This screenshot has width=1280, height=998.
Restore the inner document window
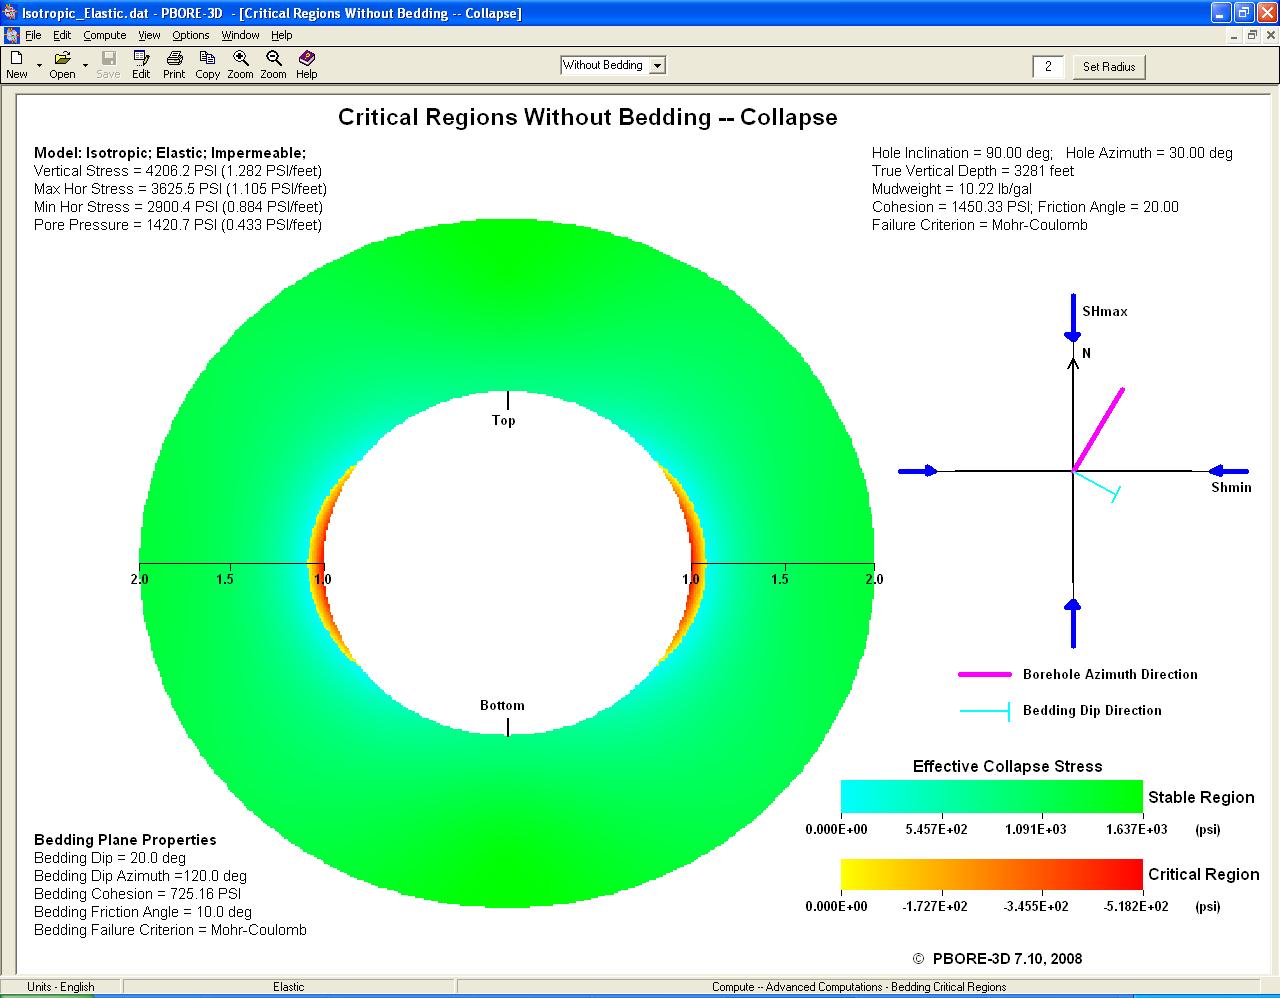tap(1250, 35)
